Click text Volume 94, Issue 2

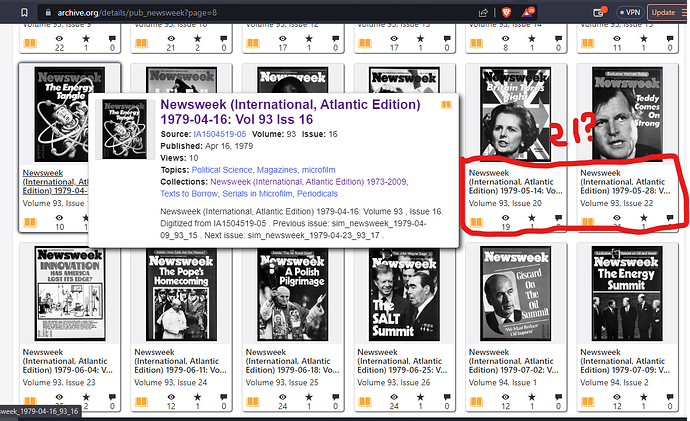click(x=614, y=382)
